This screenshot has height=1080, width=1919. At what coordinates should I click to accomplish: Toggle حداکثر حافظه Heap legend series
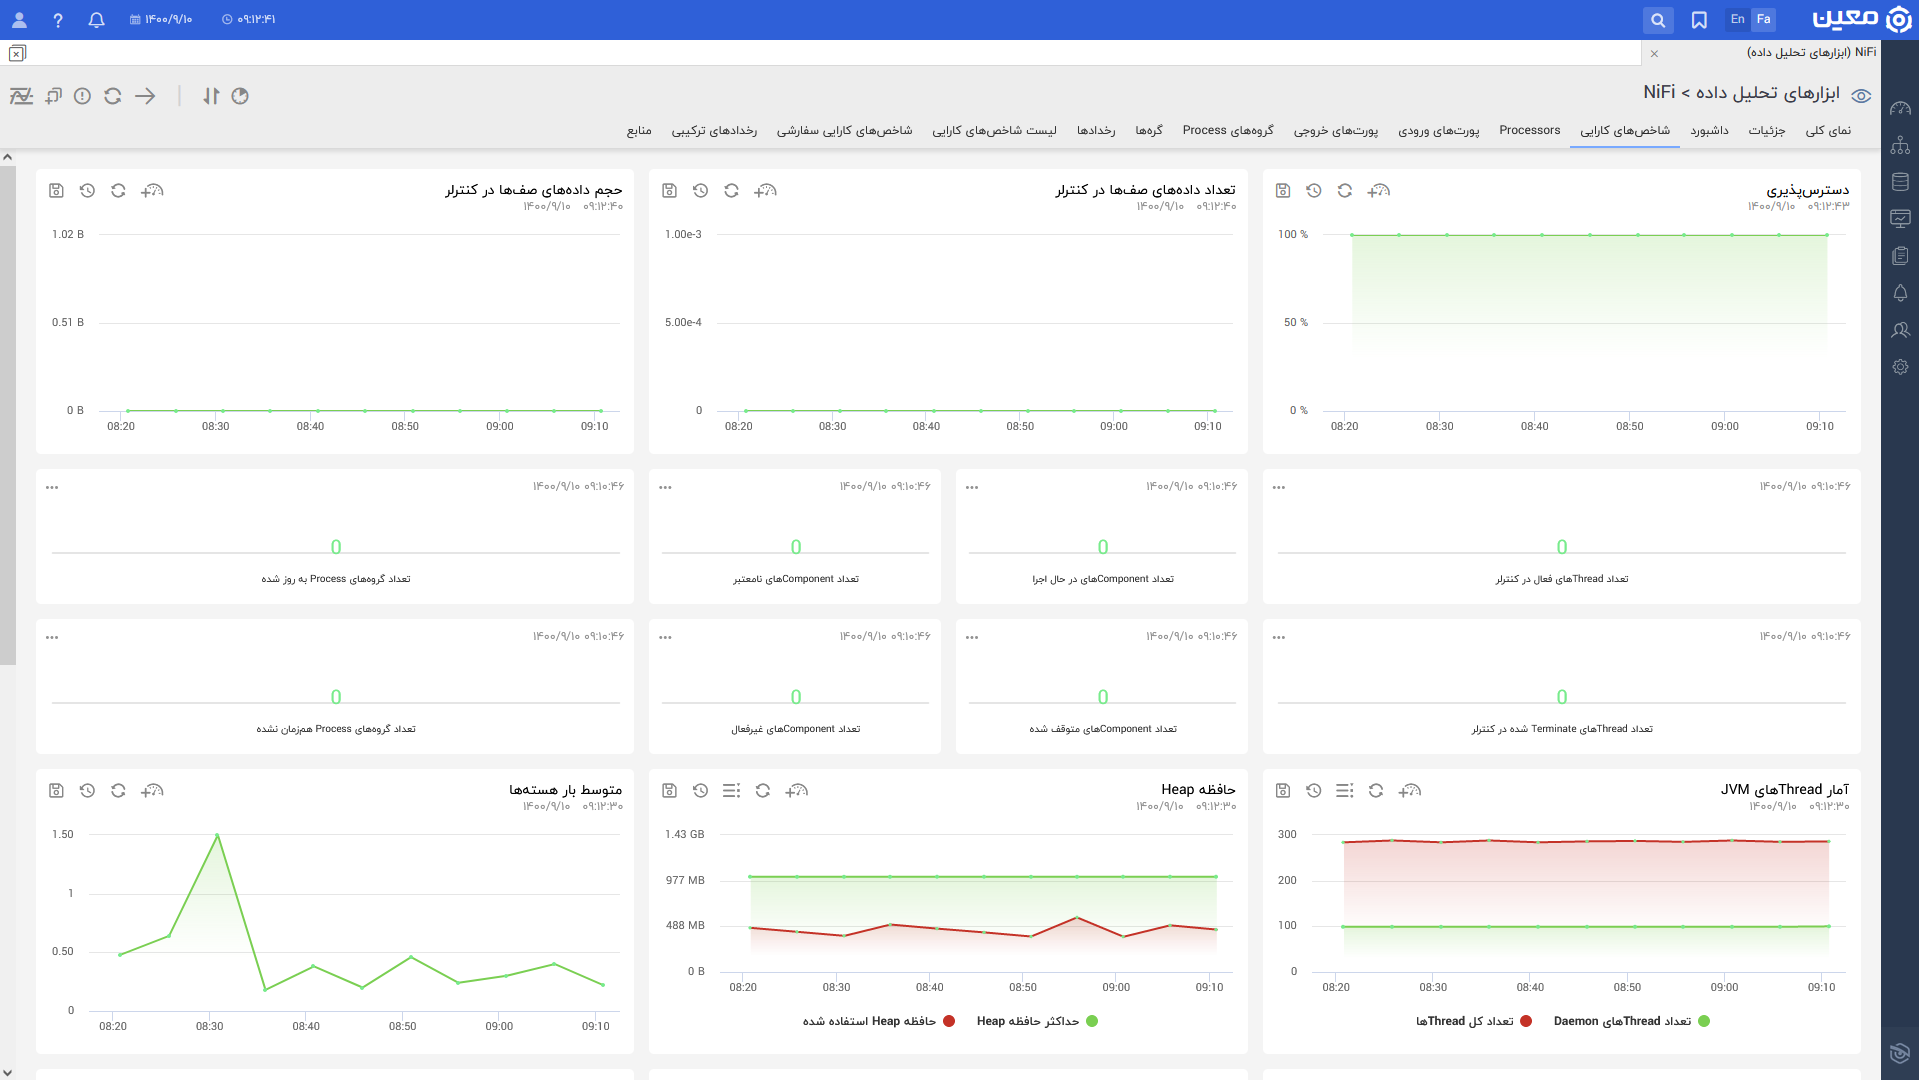click(1037, 1021)
